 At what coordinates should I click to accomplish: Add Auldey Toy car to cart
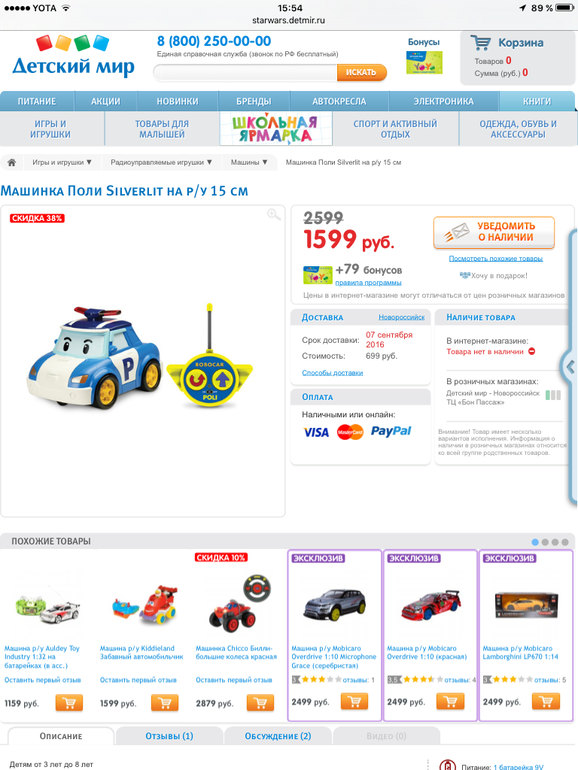click(69, 703)
